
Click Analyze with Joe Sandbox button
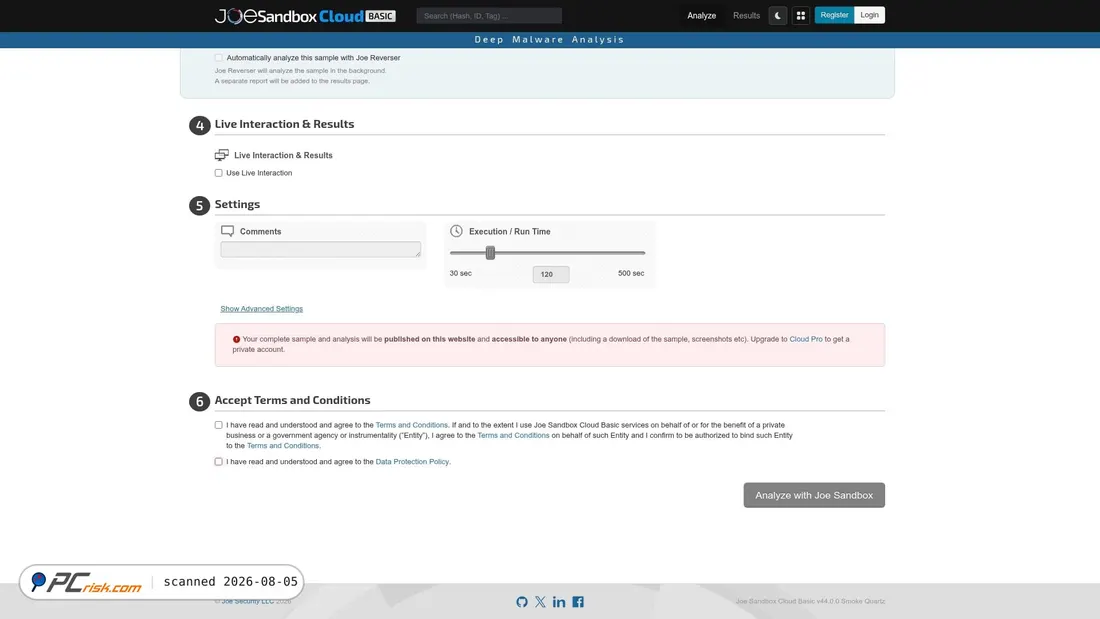point(814,495)
